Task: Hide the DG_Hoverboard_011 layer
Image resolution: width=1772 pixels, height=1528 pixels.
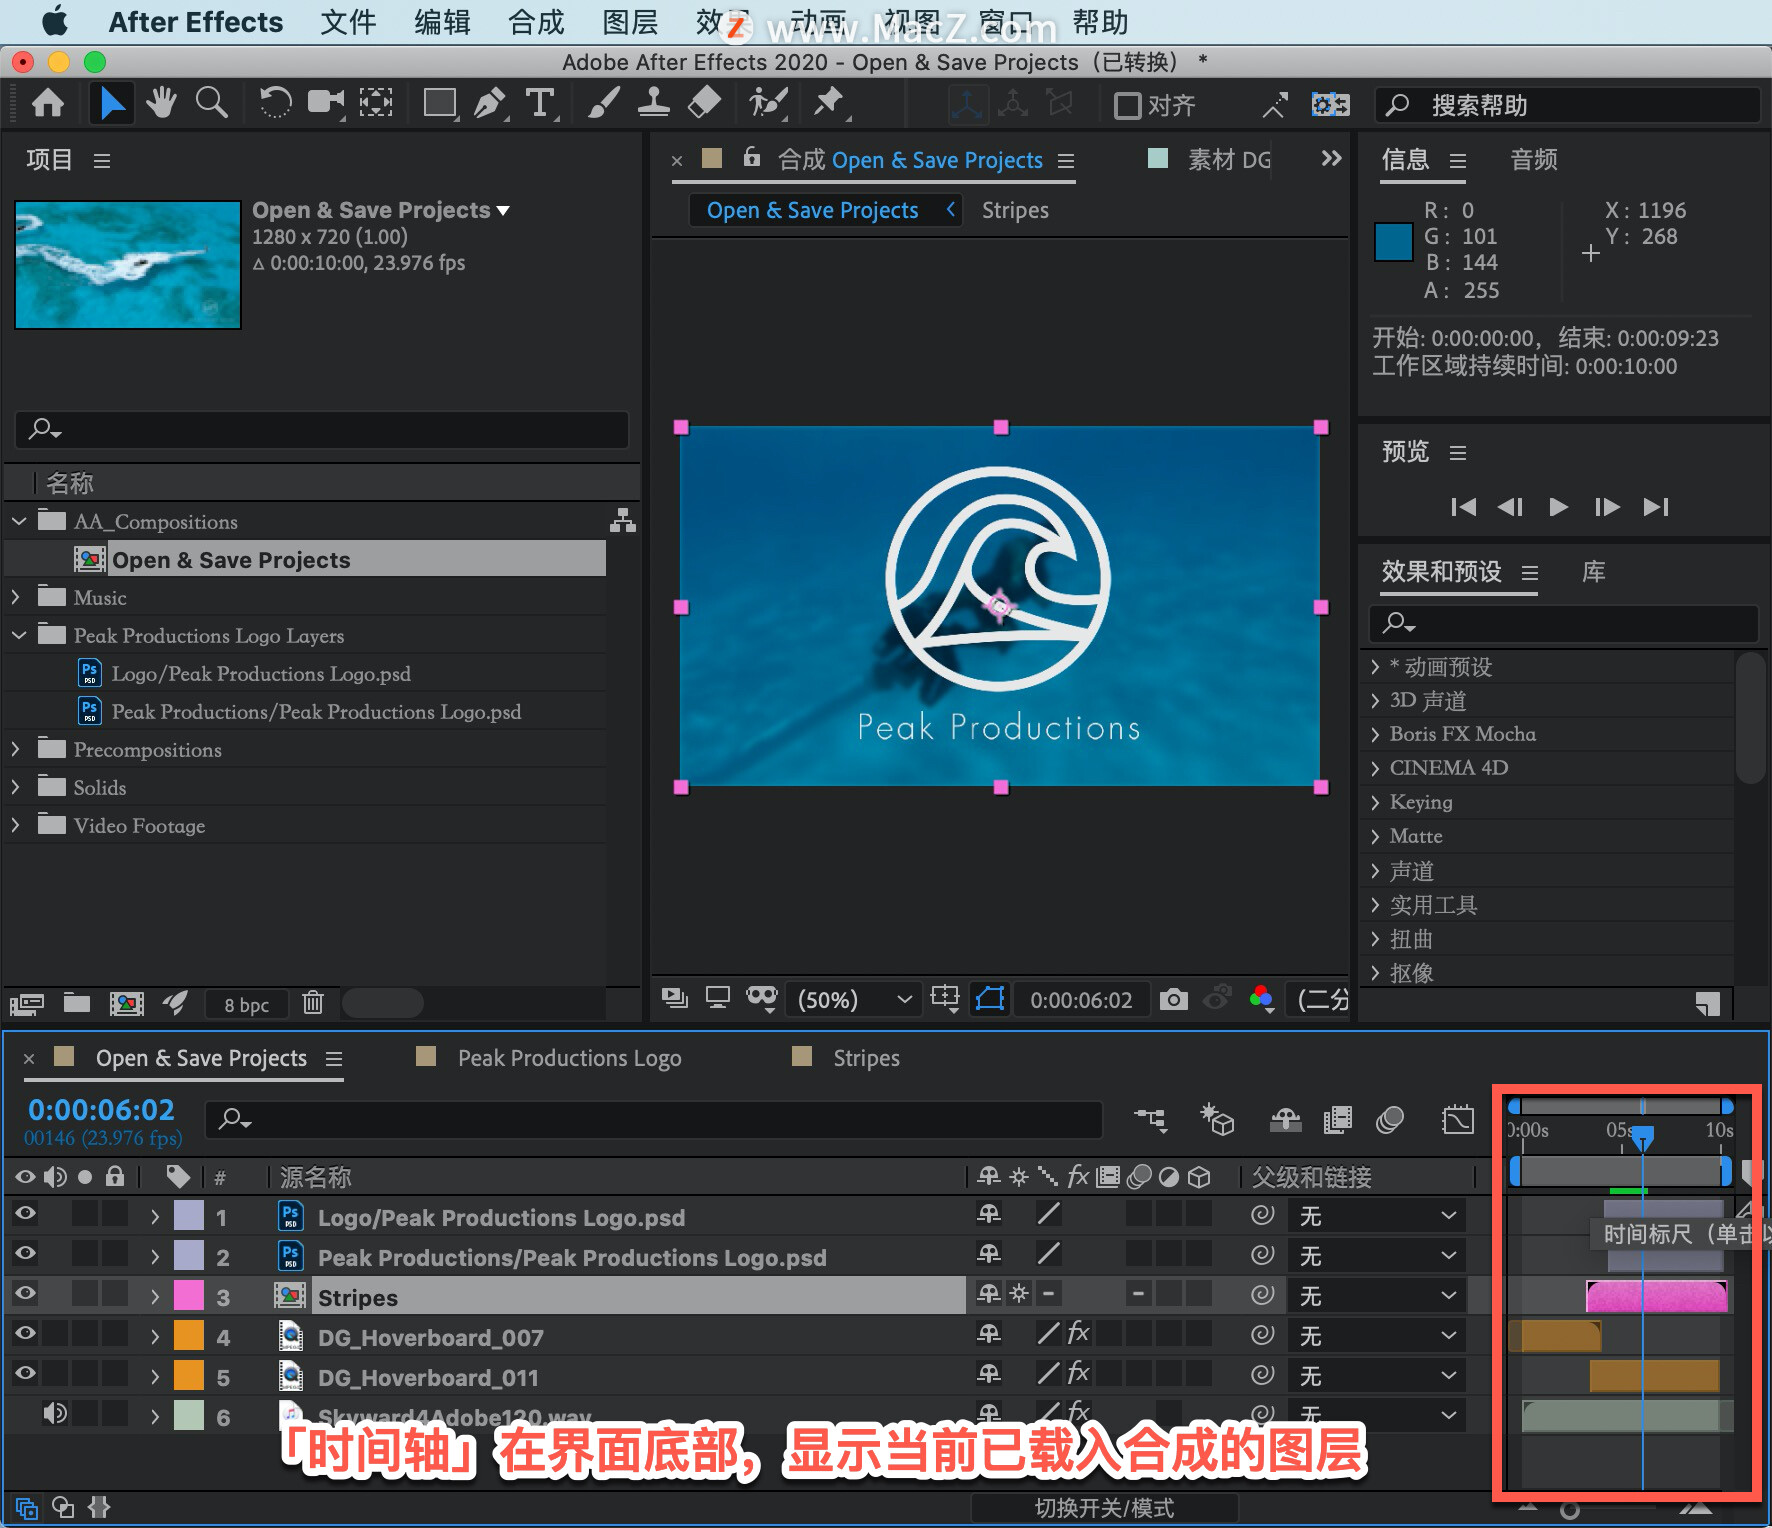Action: (26, 1374)
